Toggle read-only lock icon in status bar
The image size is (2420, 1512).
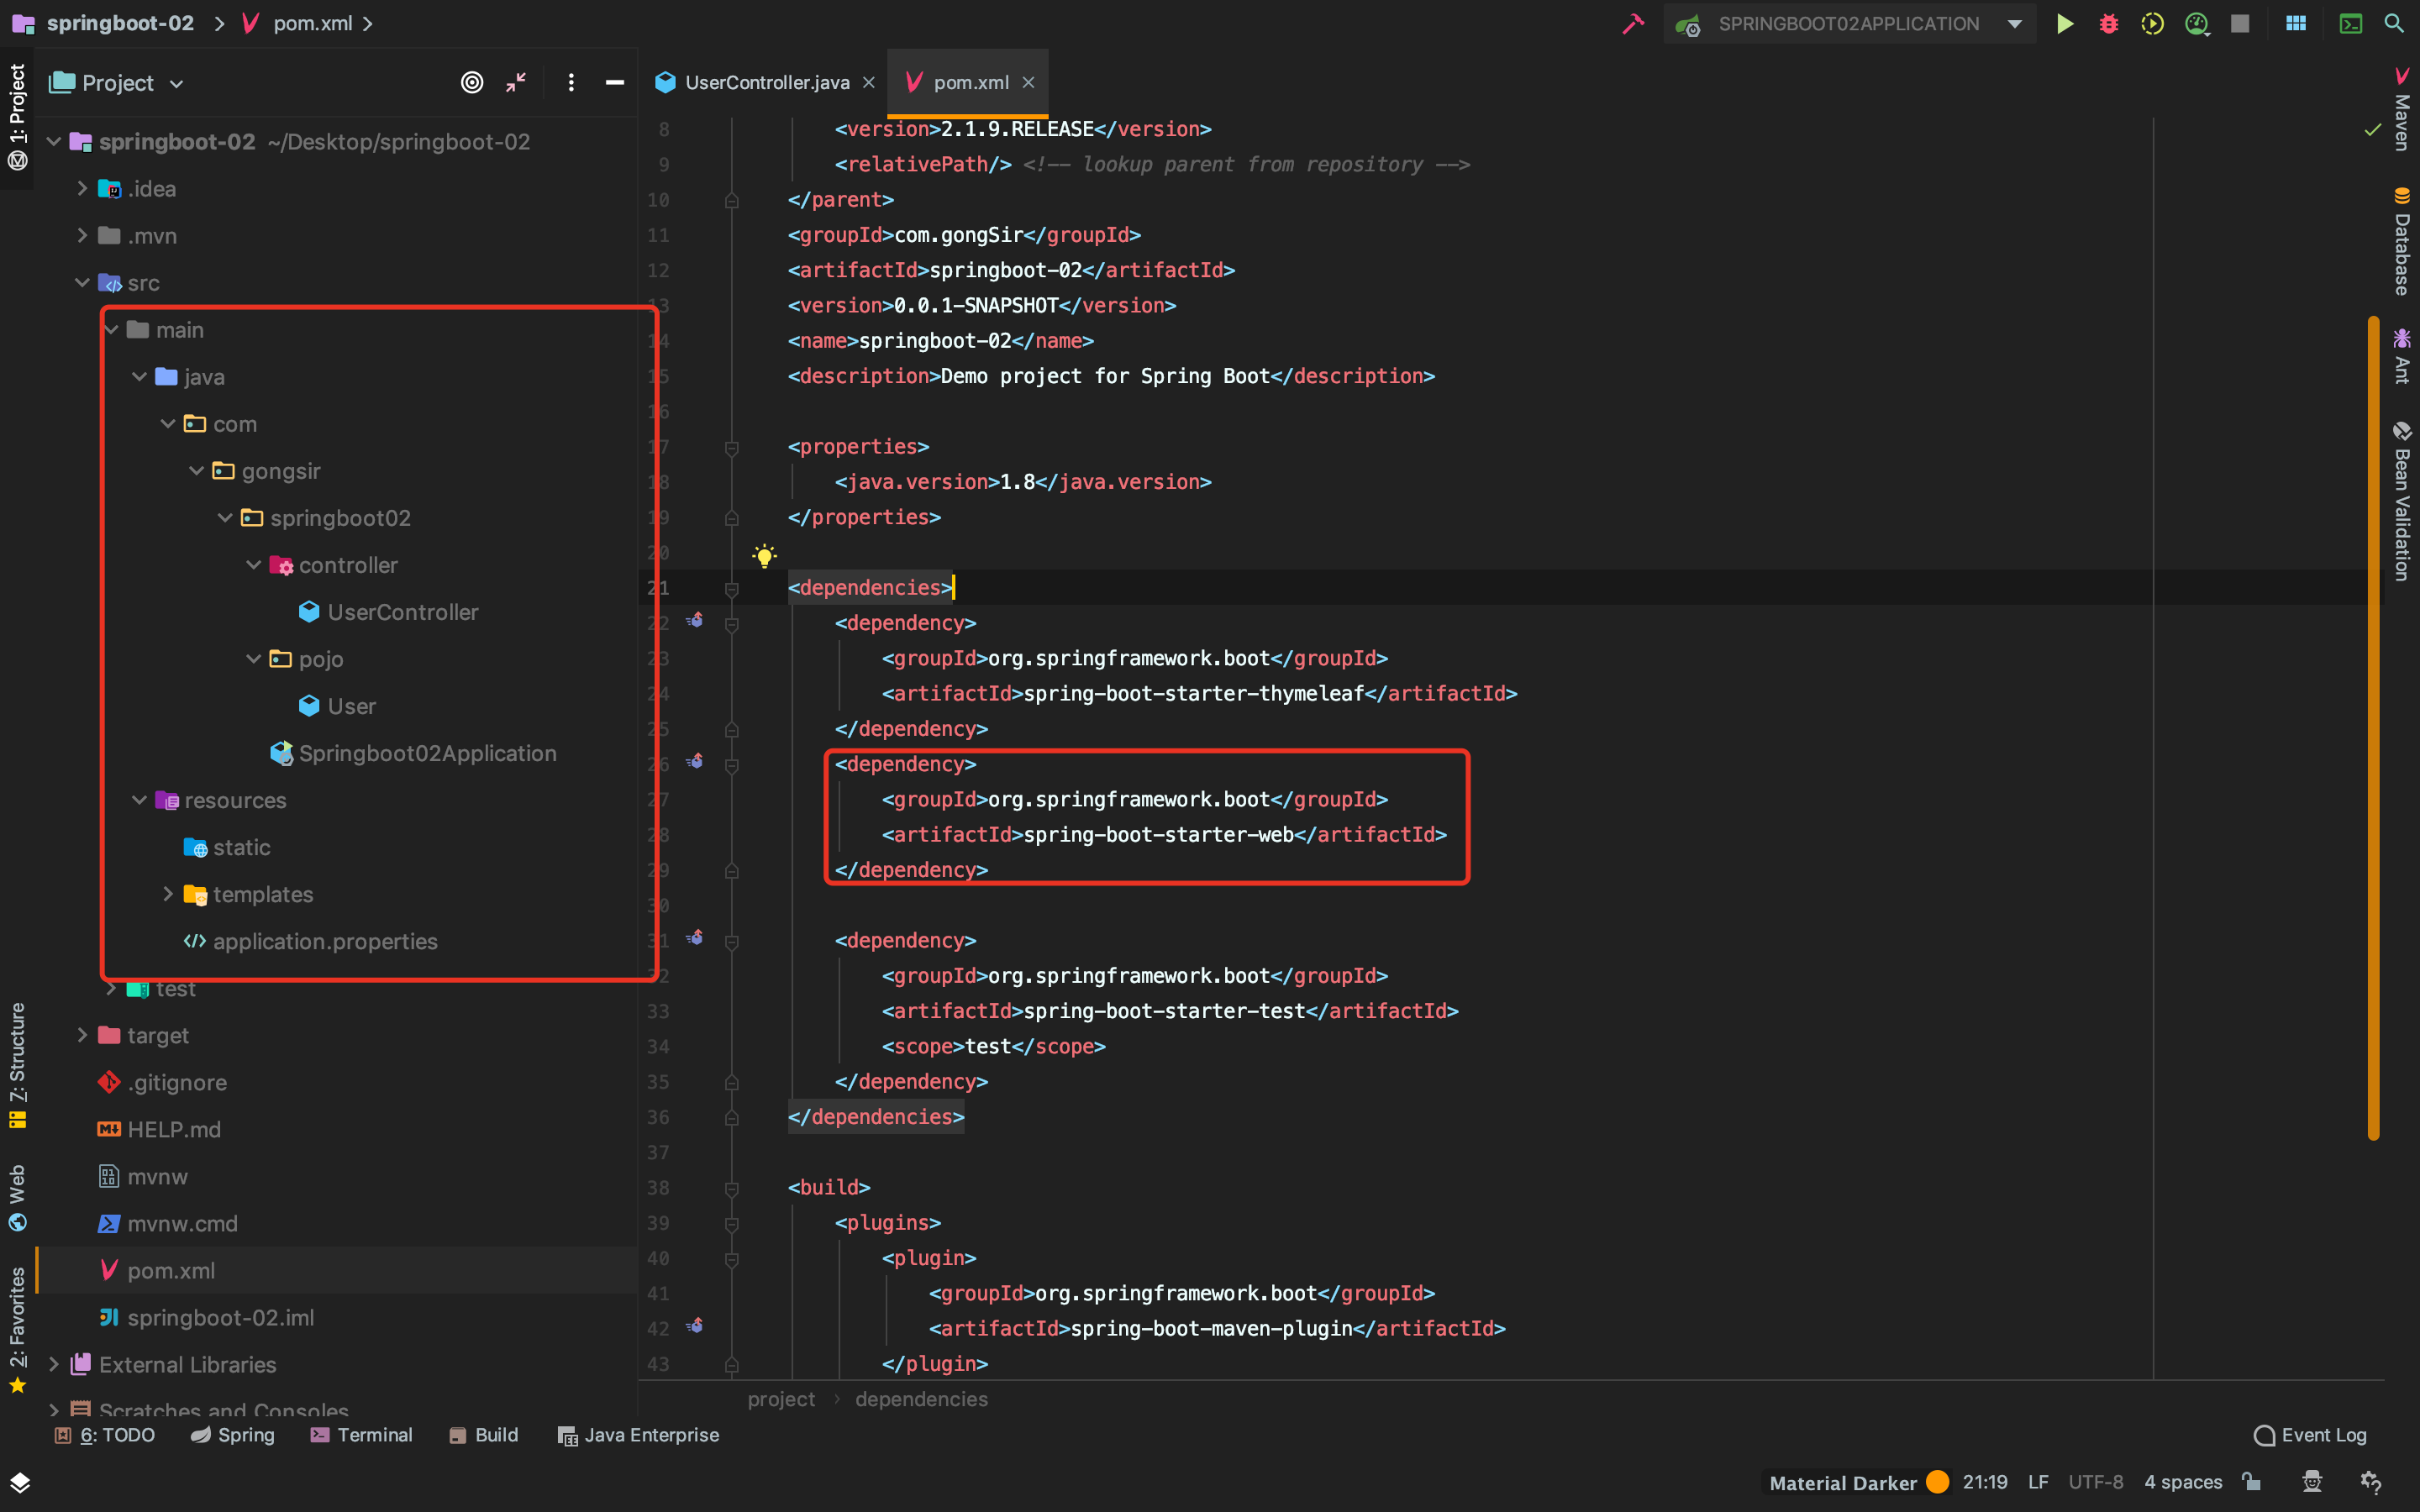(2251, 1482)
